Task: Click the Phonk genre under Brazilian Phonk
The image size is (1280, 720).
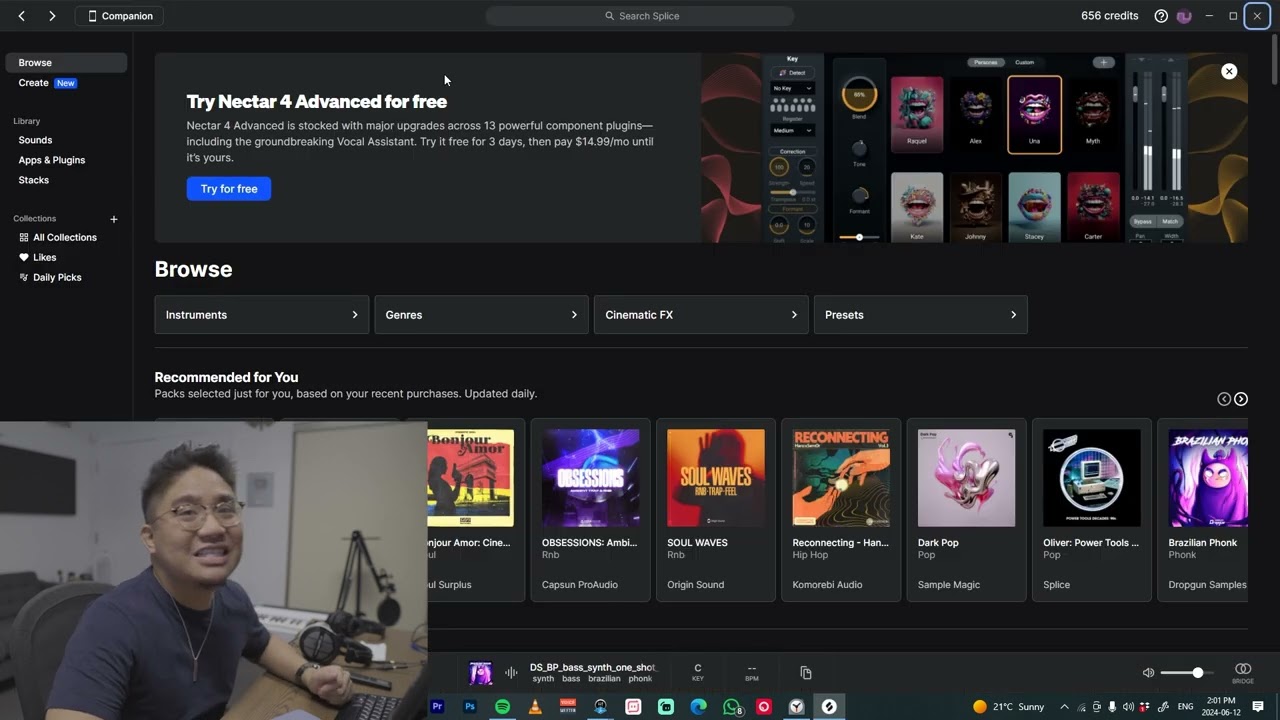Action: (x=1183, y=555)
